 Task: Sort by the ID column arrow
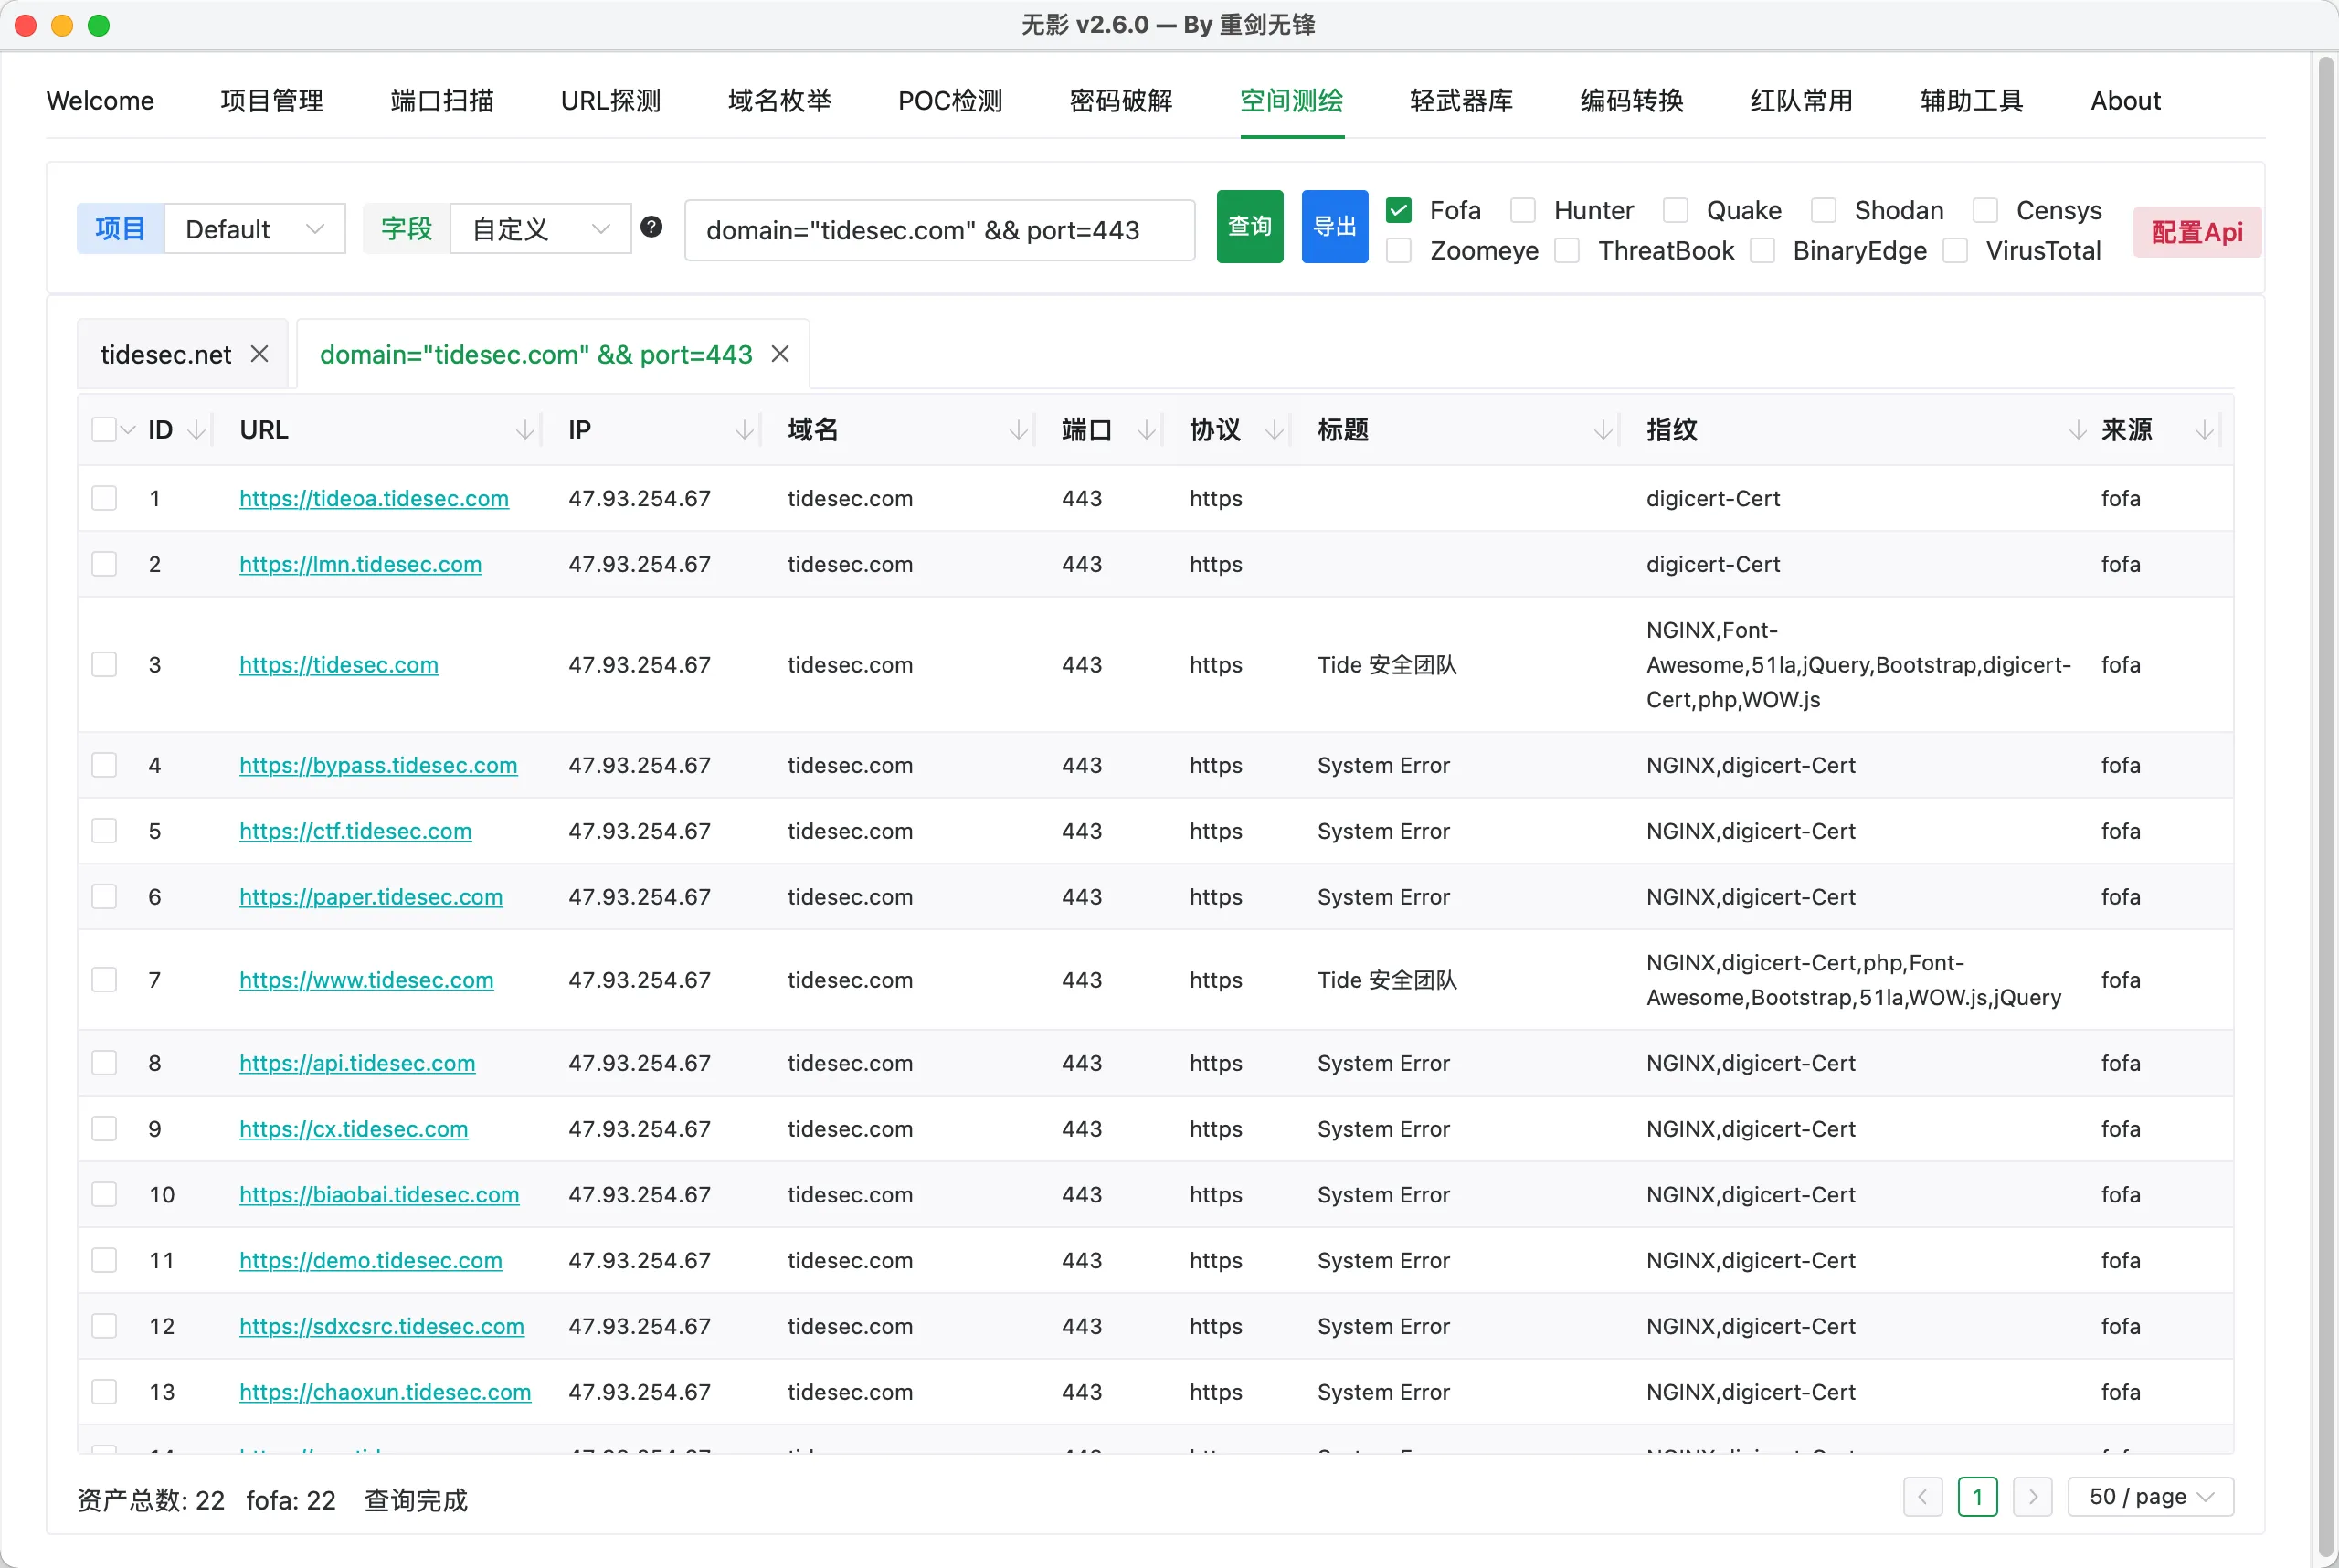click(197, 430)
